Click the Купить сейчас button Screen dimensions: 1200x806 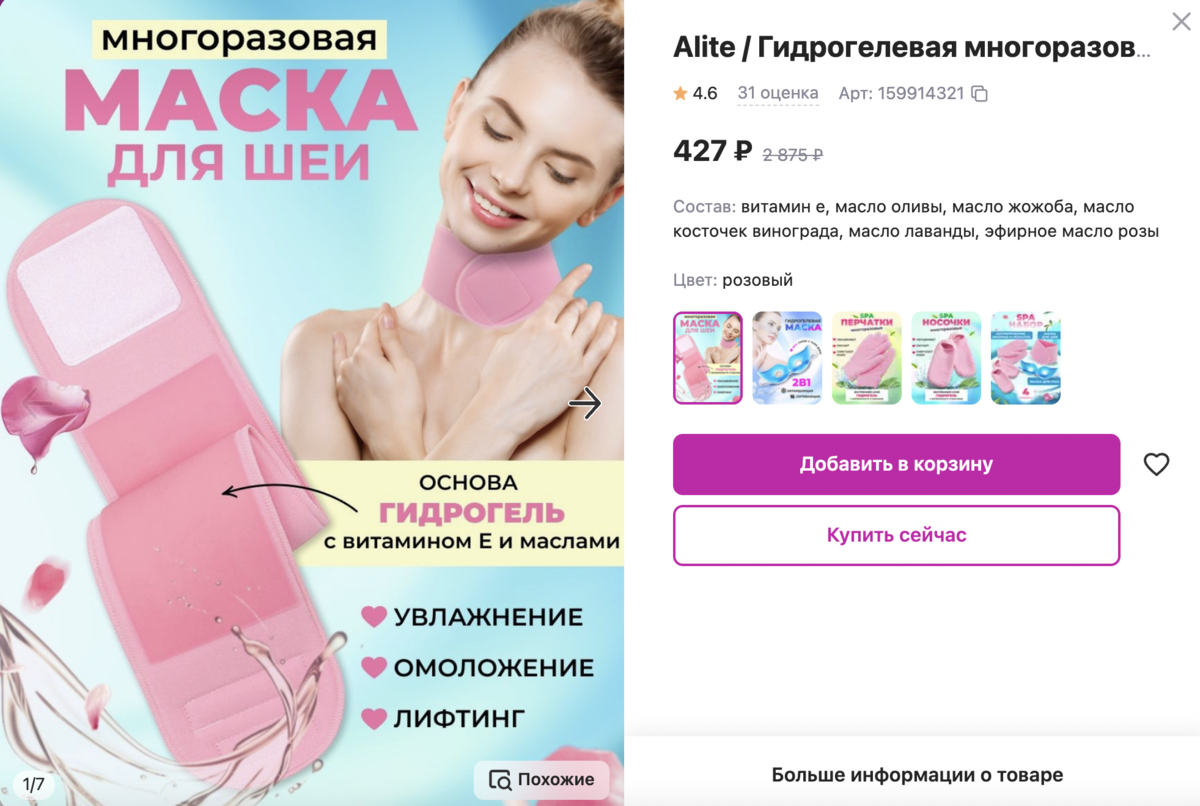[896, 535]
